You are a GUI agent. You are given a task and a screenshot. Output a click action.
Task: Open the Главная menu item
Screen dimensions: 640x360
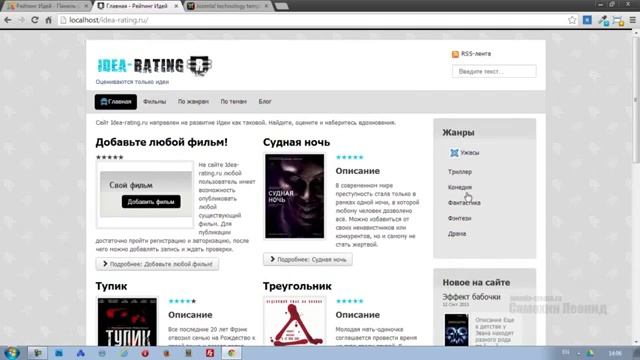[116, 102]
